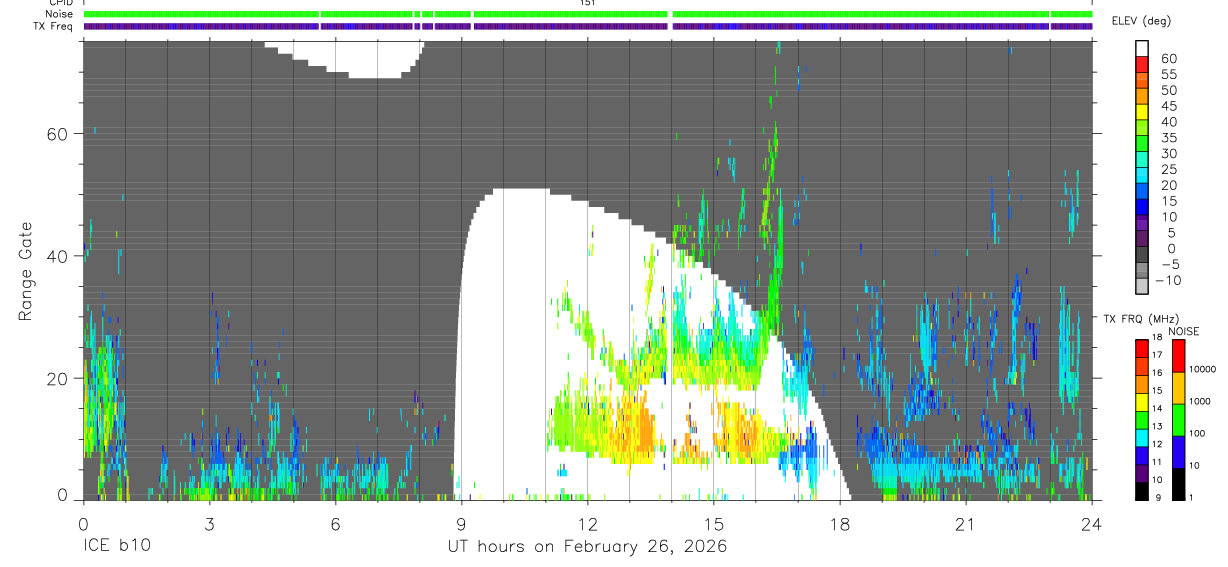Select the purple TX FRQ swatch between 10 and 11
Viewport: 1228px width, 567px height.
coord(1141,472)
